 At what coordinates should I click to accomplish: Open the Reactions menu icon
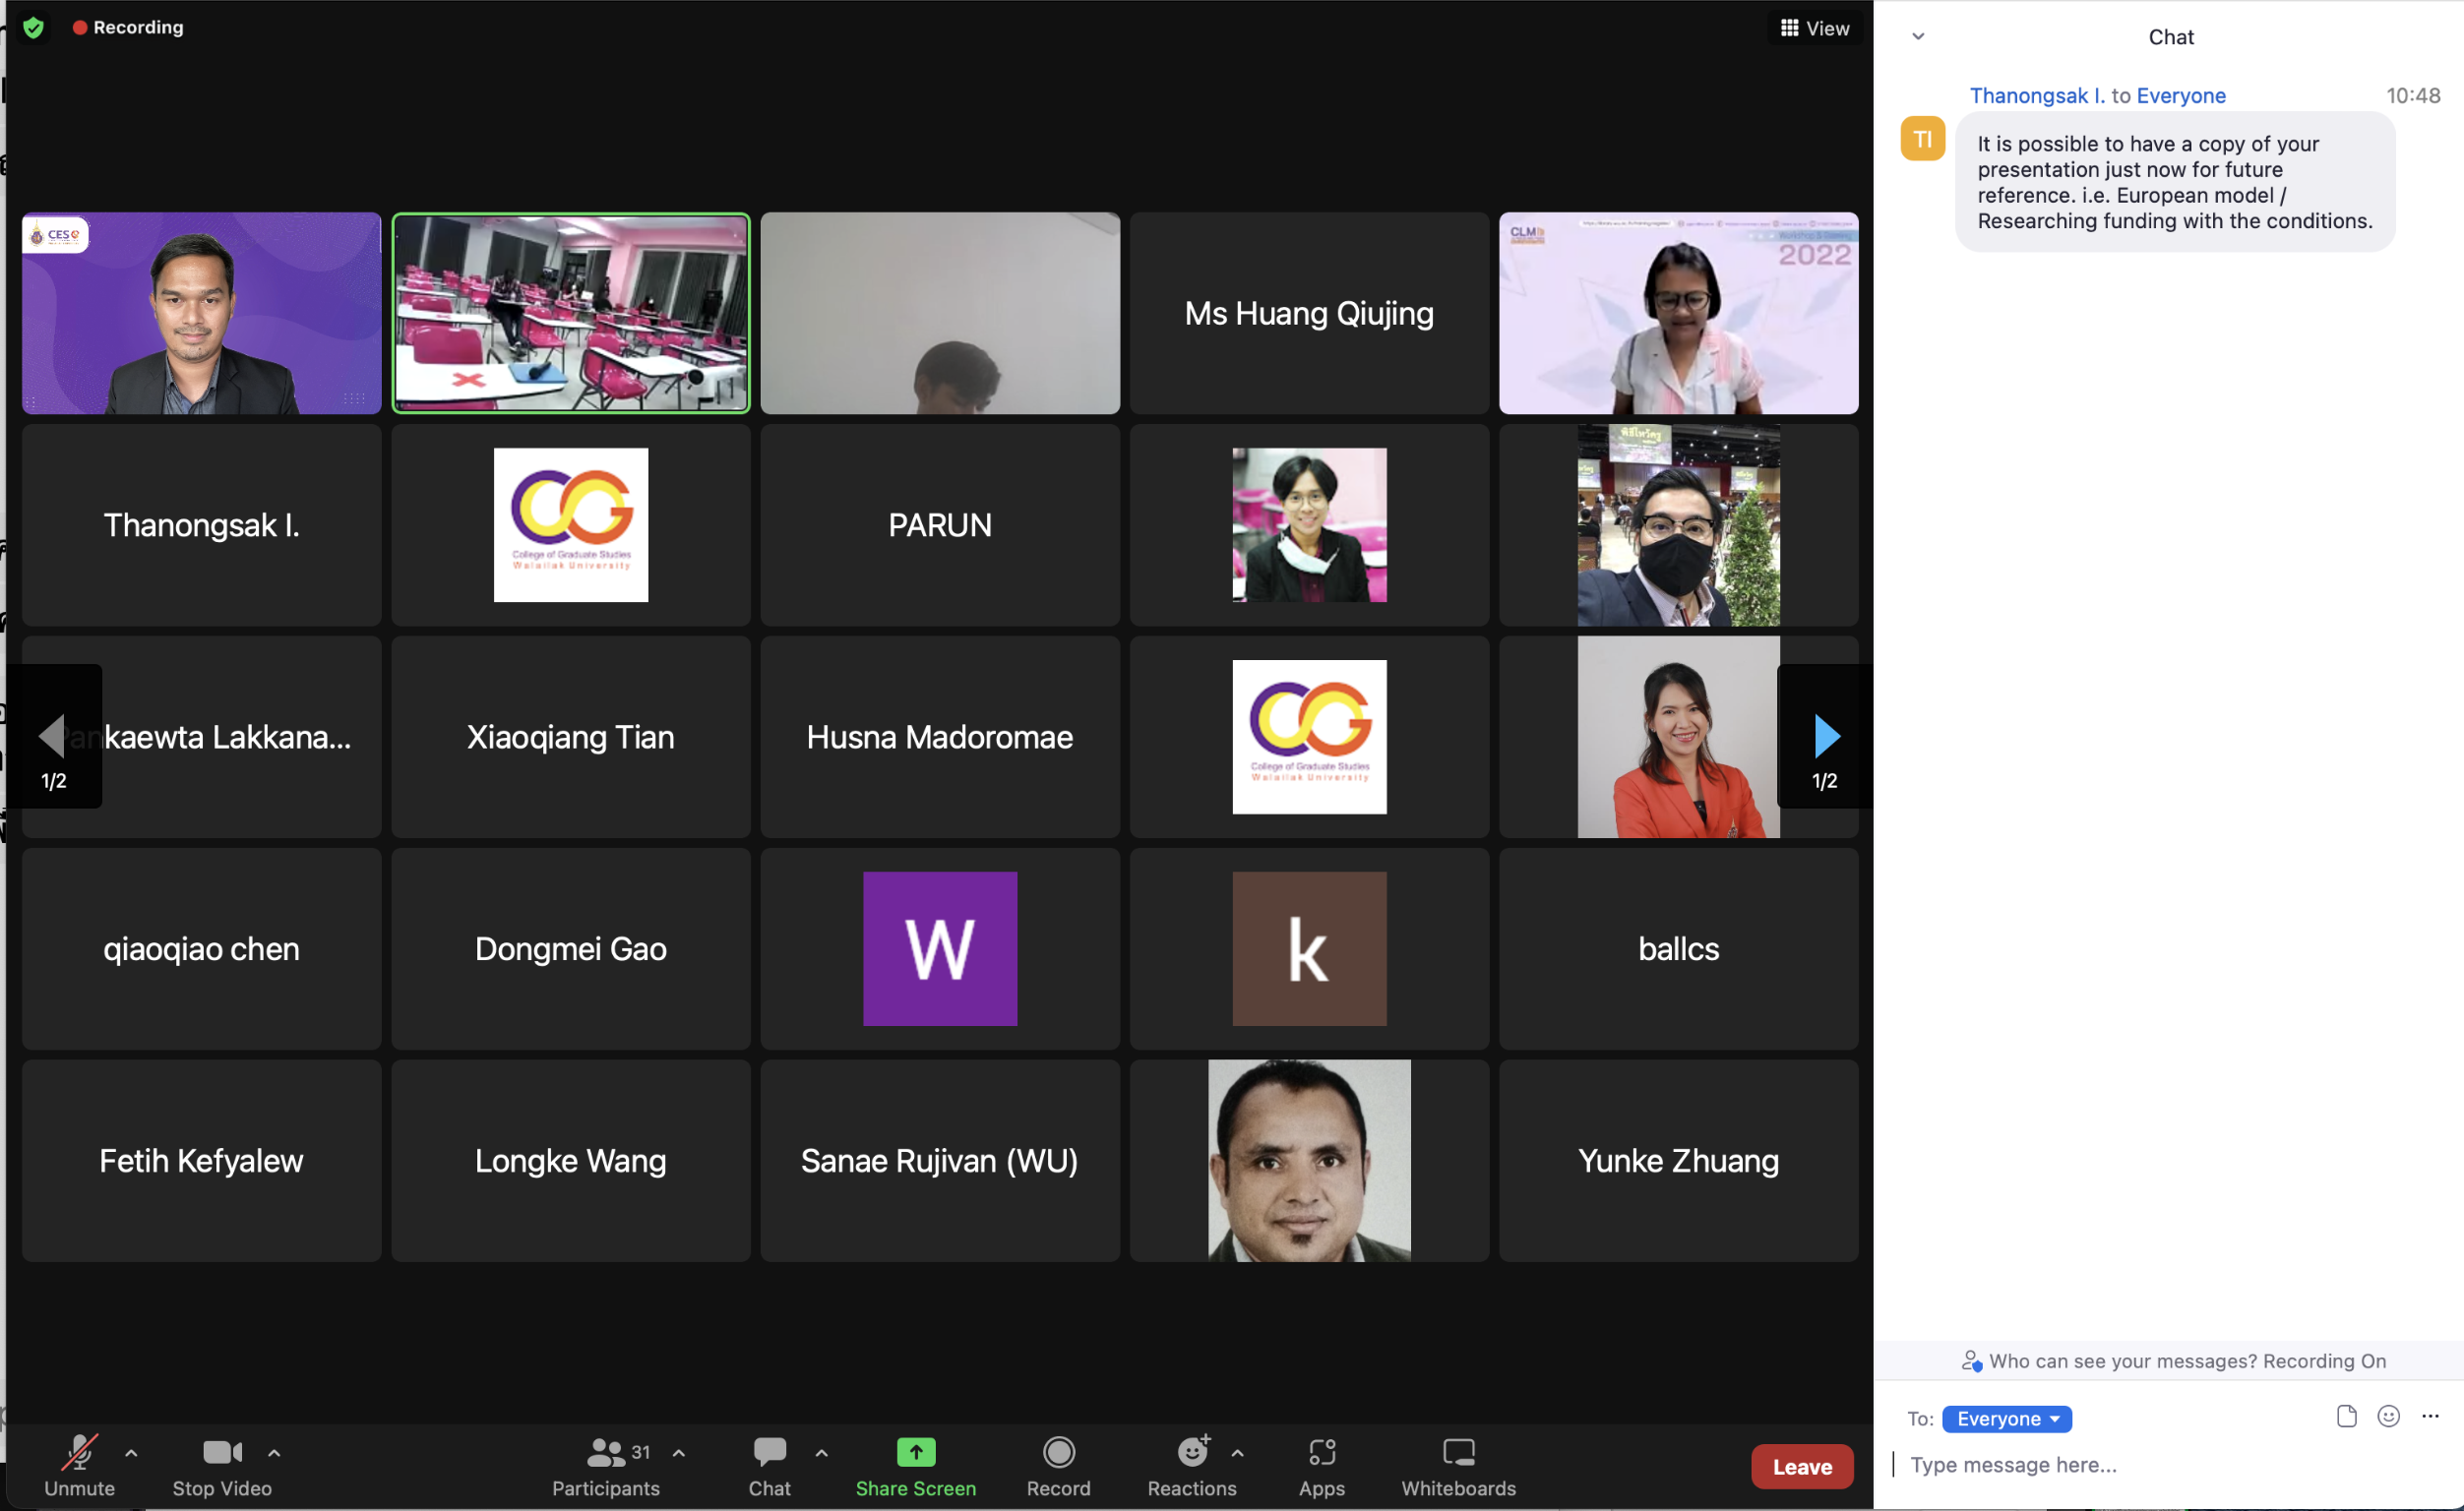point(1191,1452)
